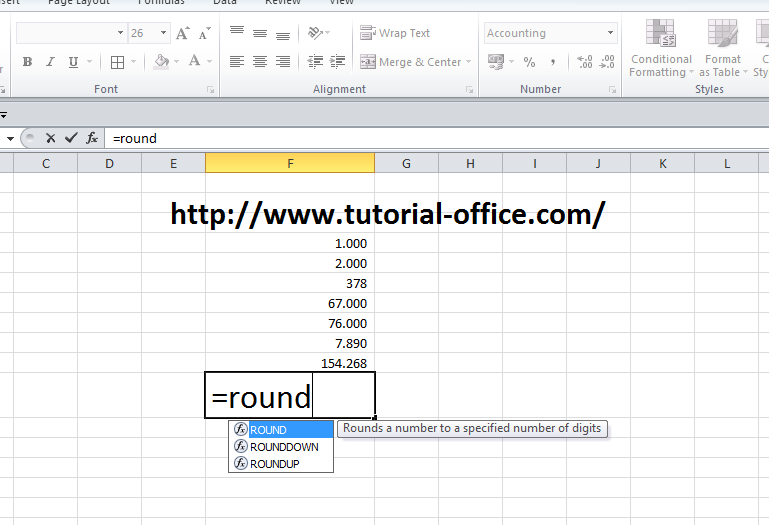Apply comma style

[x=553, y=62]
